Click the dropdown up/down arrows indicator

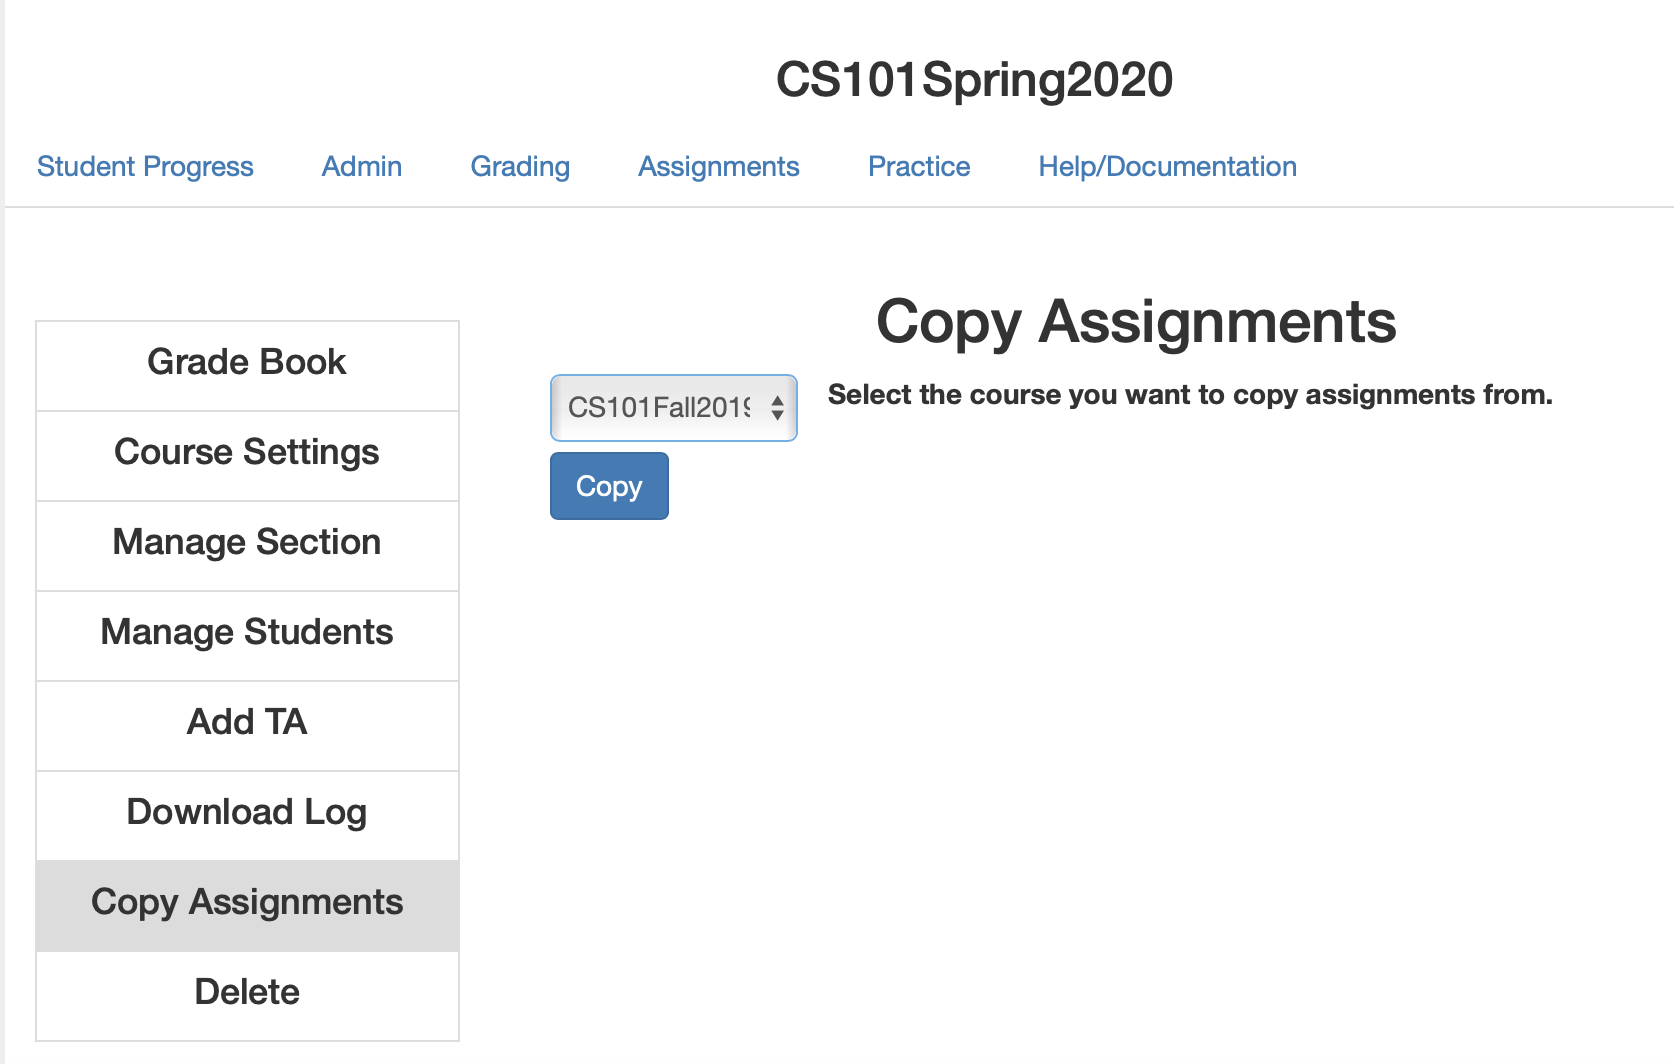pyautogui.click(x=777, y=408)
